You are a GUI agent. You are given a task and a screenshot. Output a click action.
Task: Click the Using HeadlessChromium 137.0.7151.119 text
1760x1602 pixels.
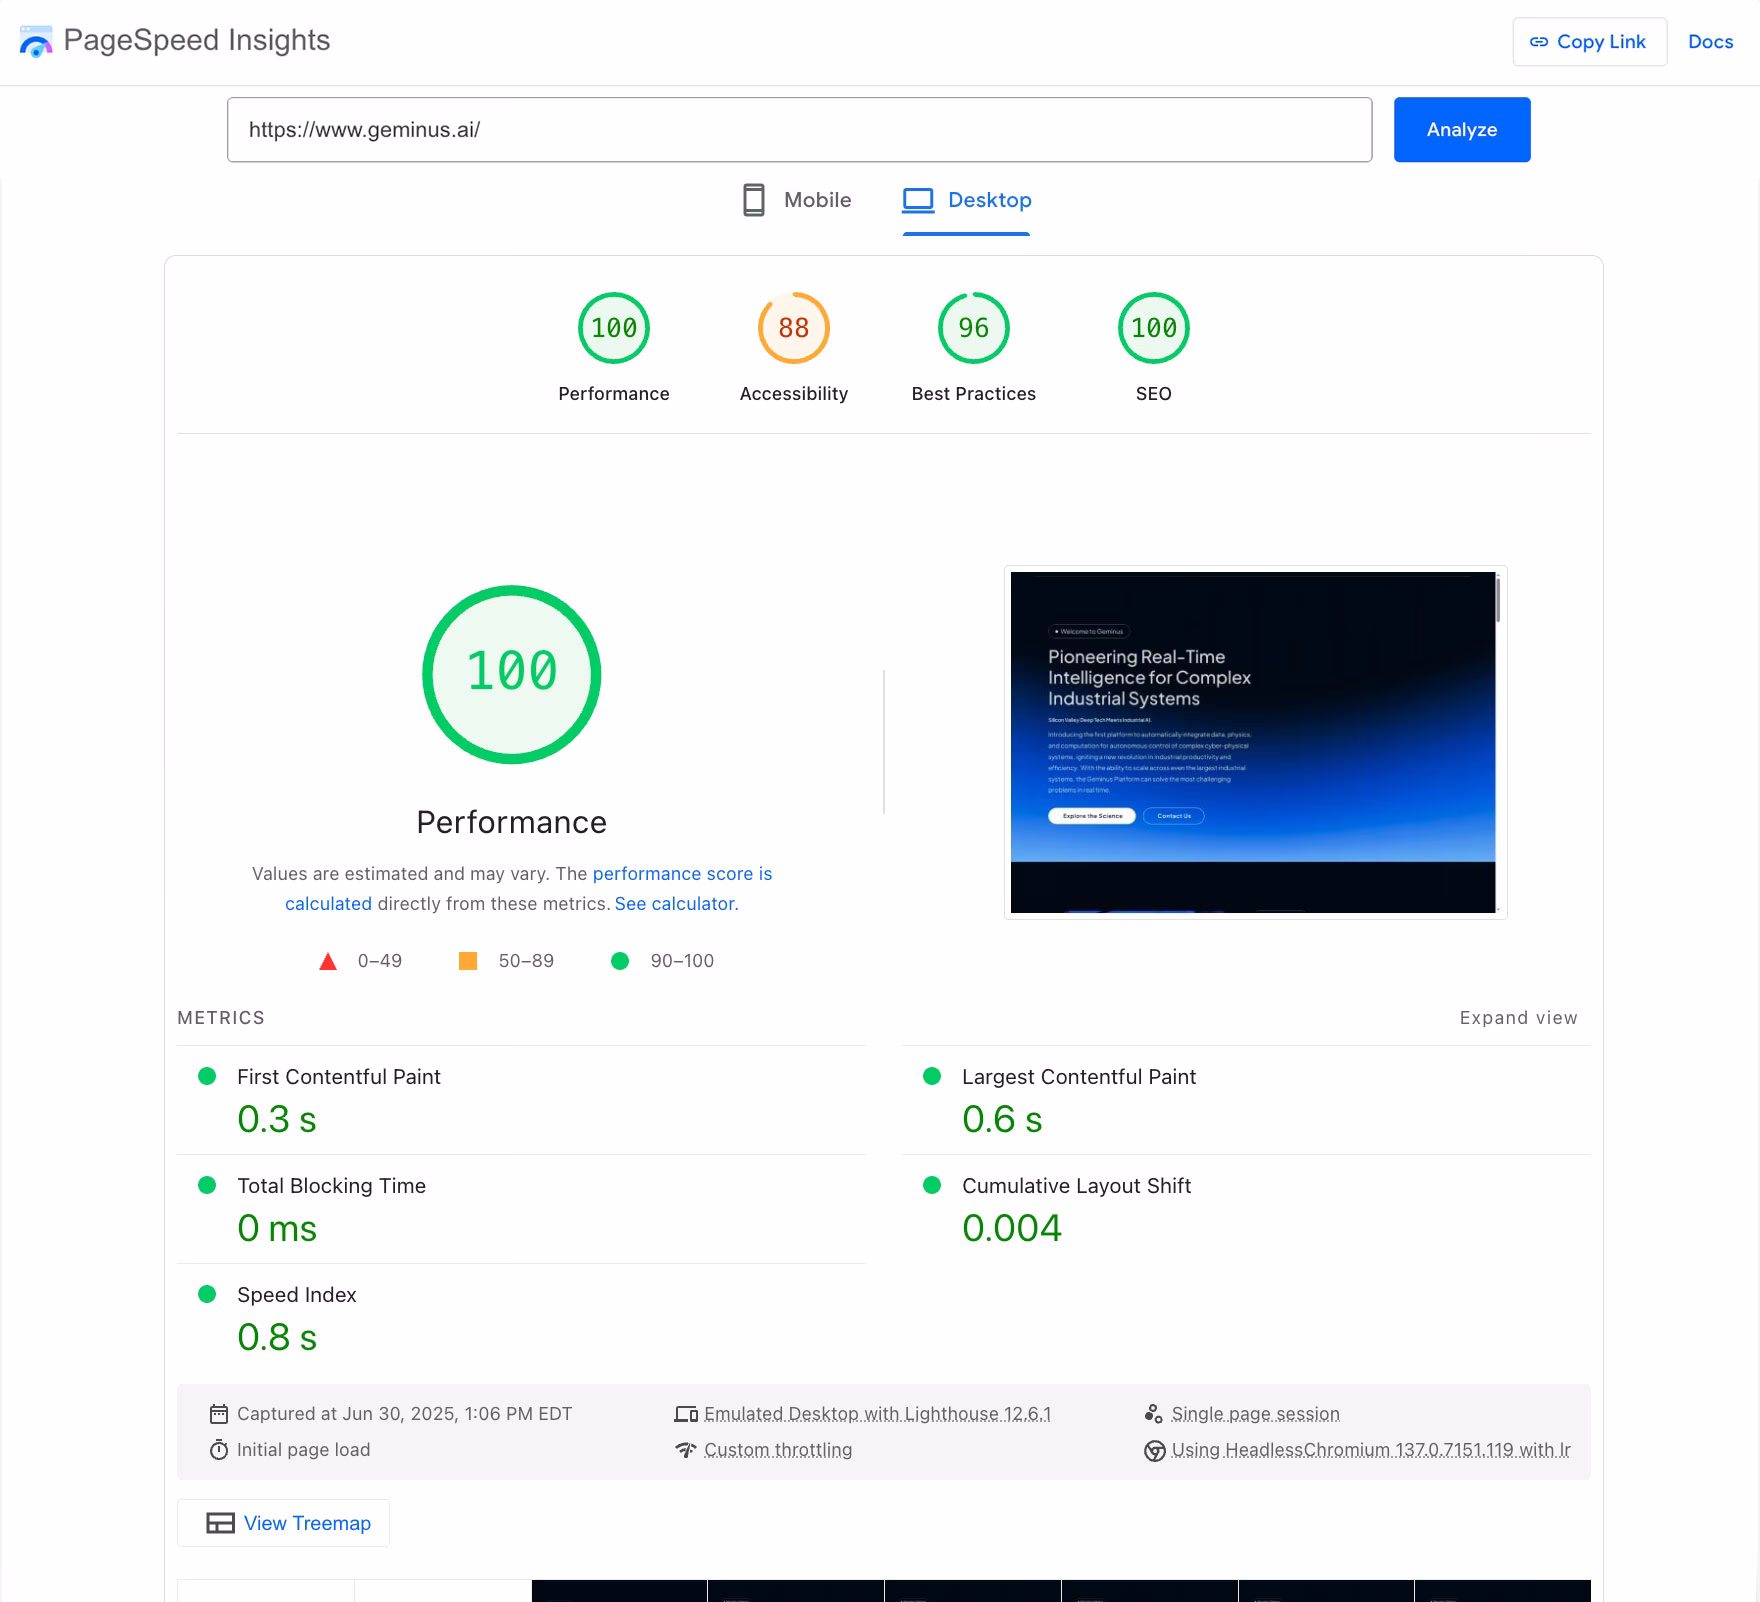[x=1371, y=1450]
